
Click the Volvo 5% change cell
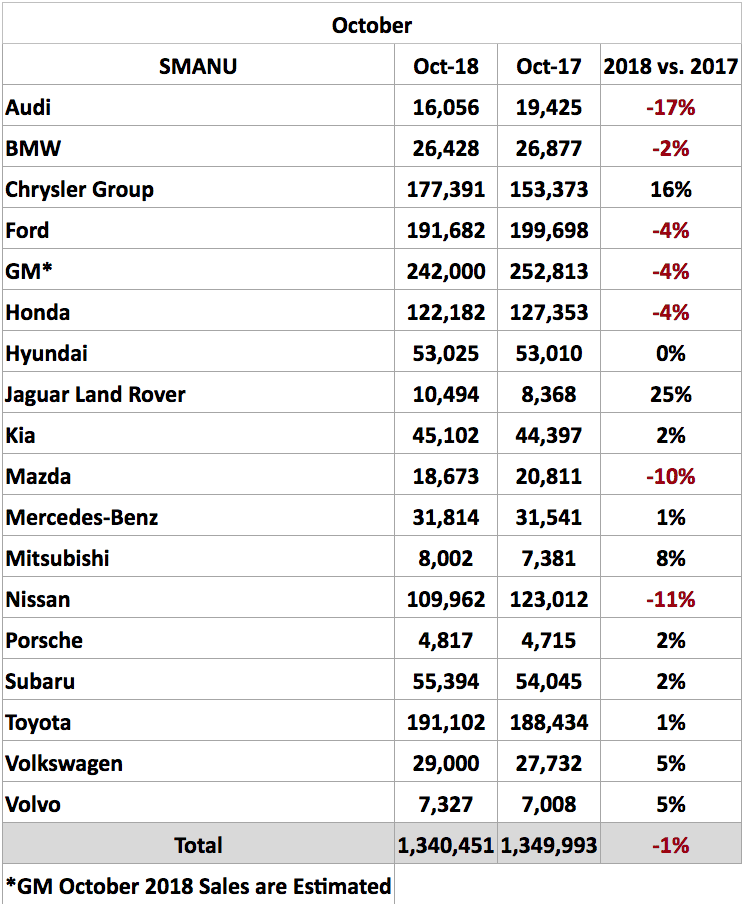[670, 804]
